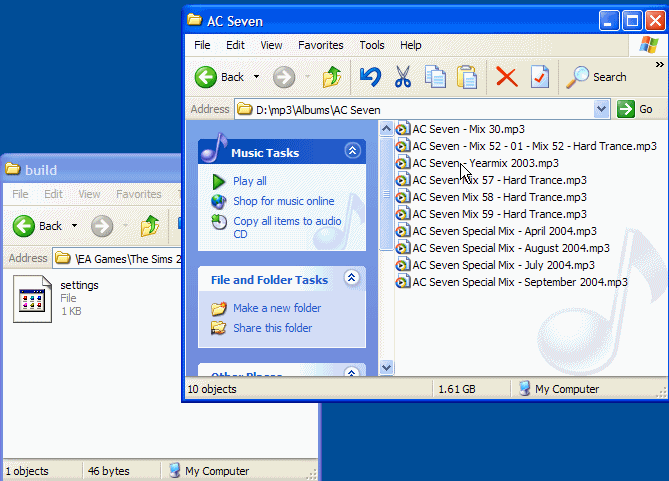The height and width of the screenshot is (481, 669).
Task: Open the Tools menu
Action: pyautogui.click(x=372, y=45)
